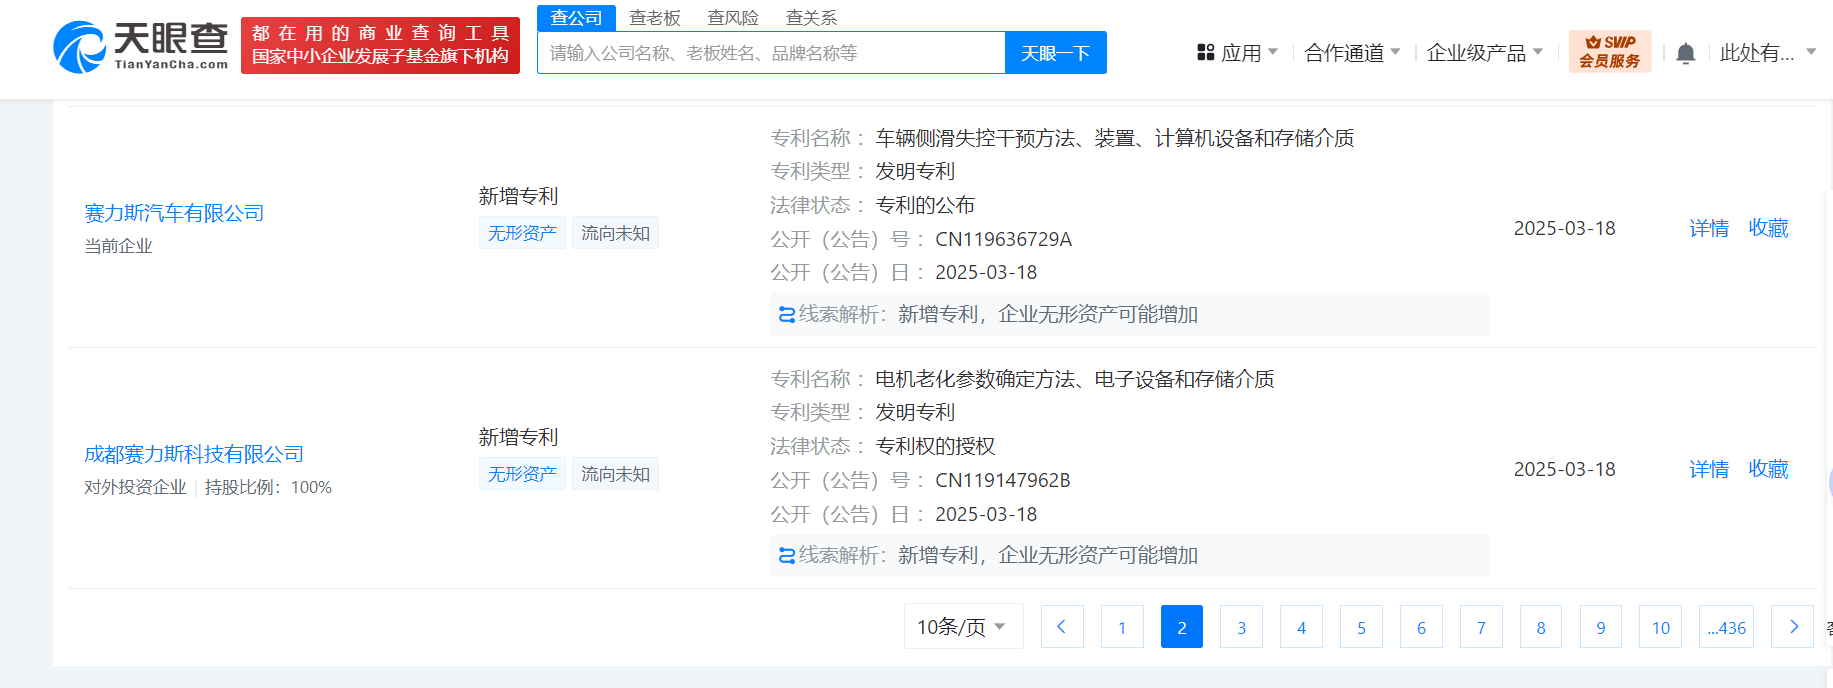Click 流向未知 tag in 赛力斯汽车 row
The image size is (1833, 688).
pos(615,233)
